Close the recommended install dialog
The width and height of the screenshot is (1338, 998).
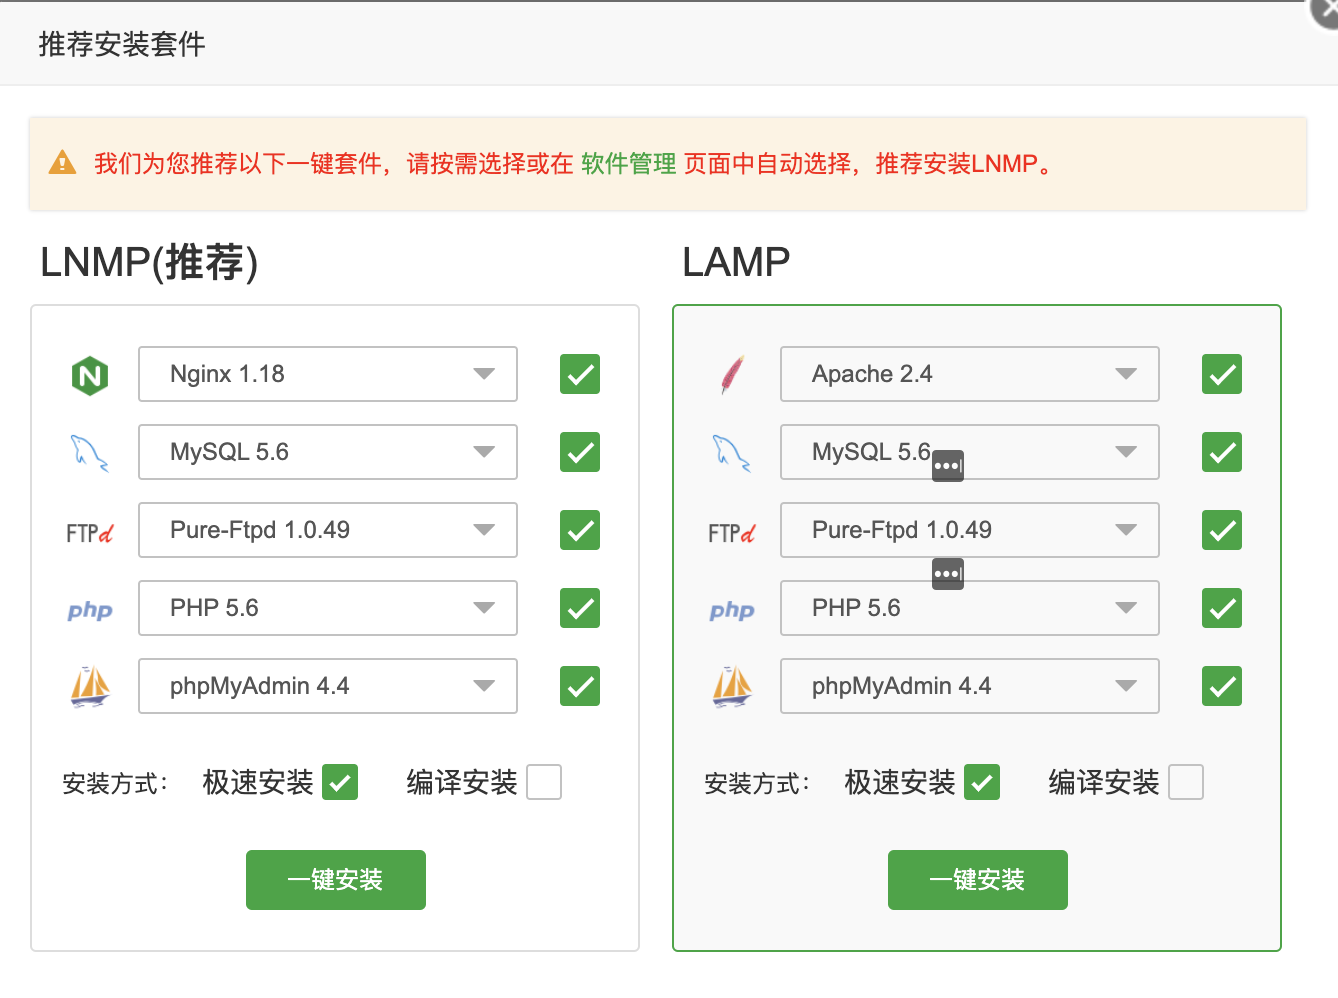coord(1326,10)
